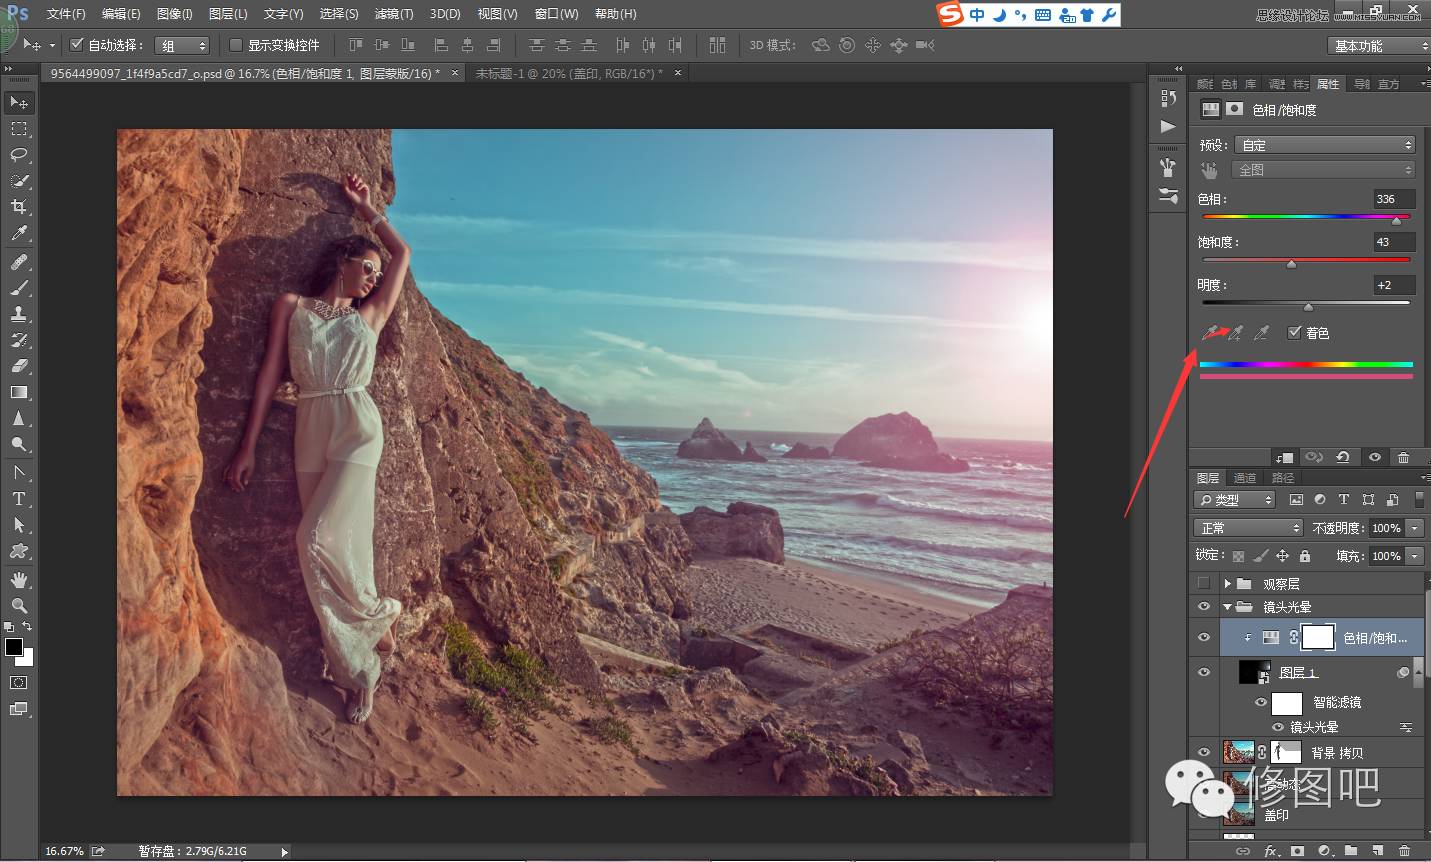Screen dimensions: 1431x862
Task: Add layer mask at Layers panel bottom
Action: [x=1297, y=851]
